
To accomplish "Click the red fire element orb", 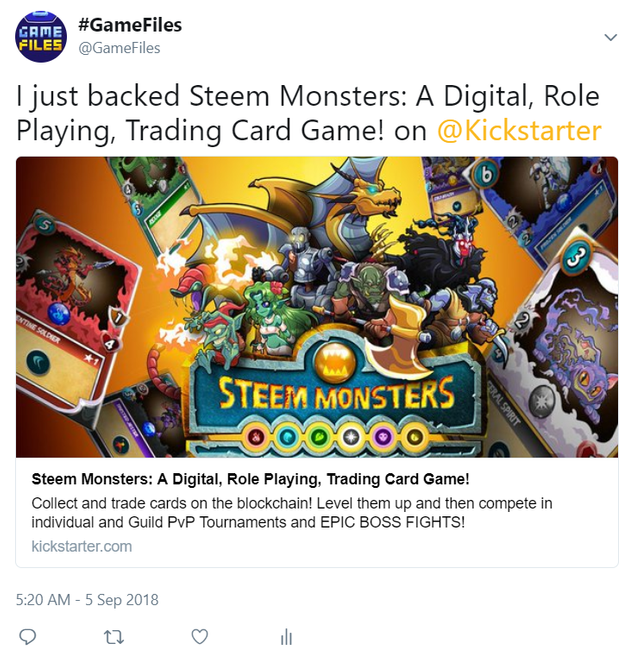I will point(255,437).
